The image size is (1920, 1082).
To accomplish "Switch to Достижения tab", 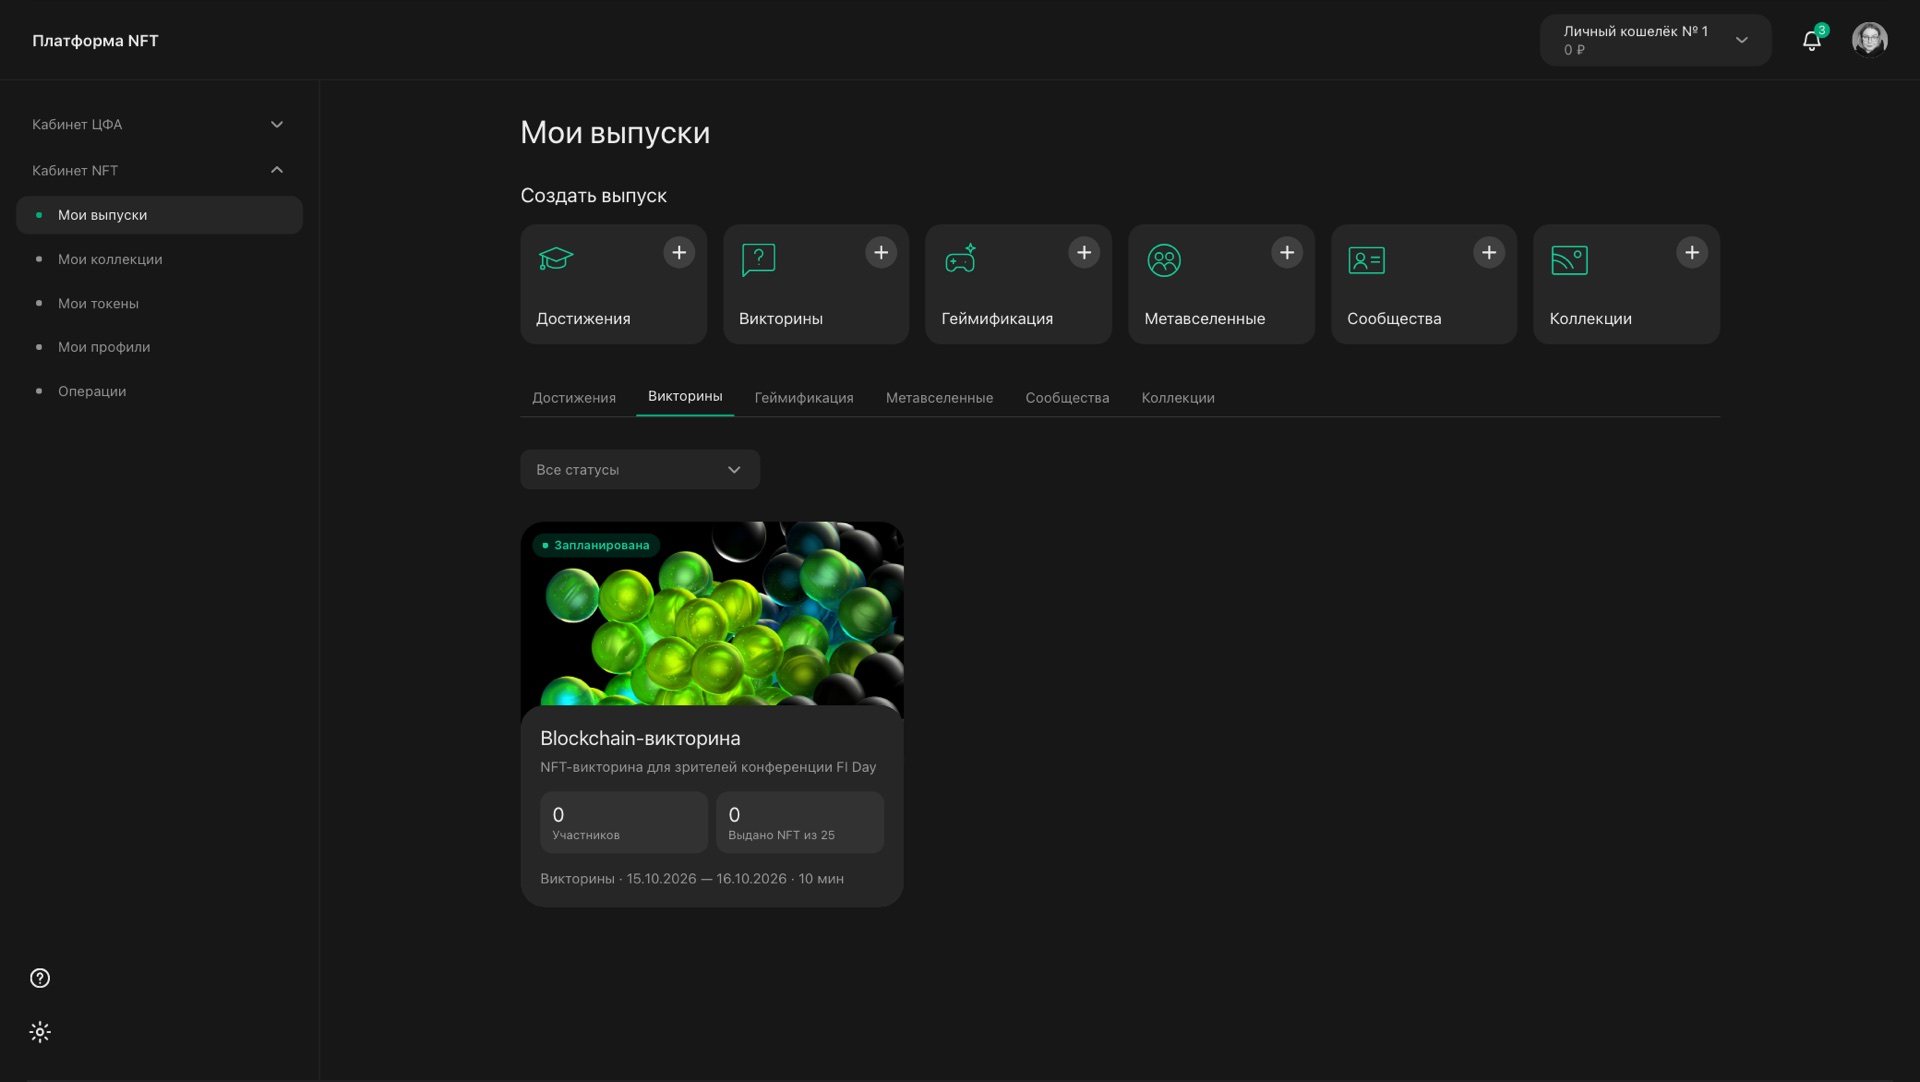I will [x=574, y=398].
